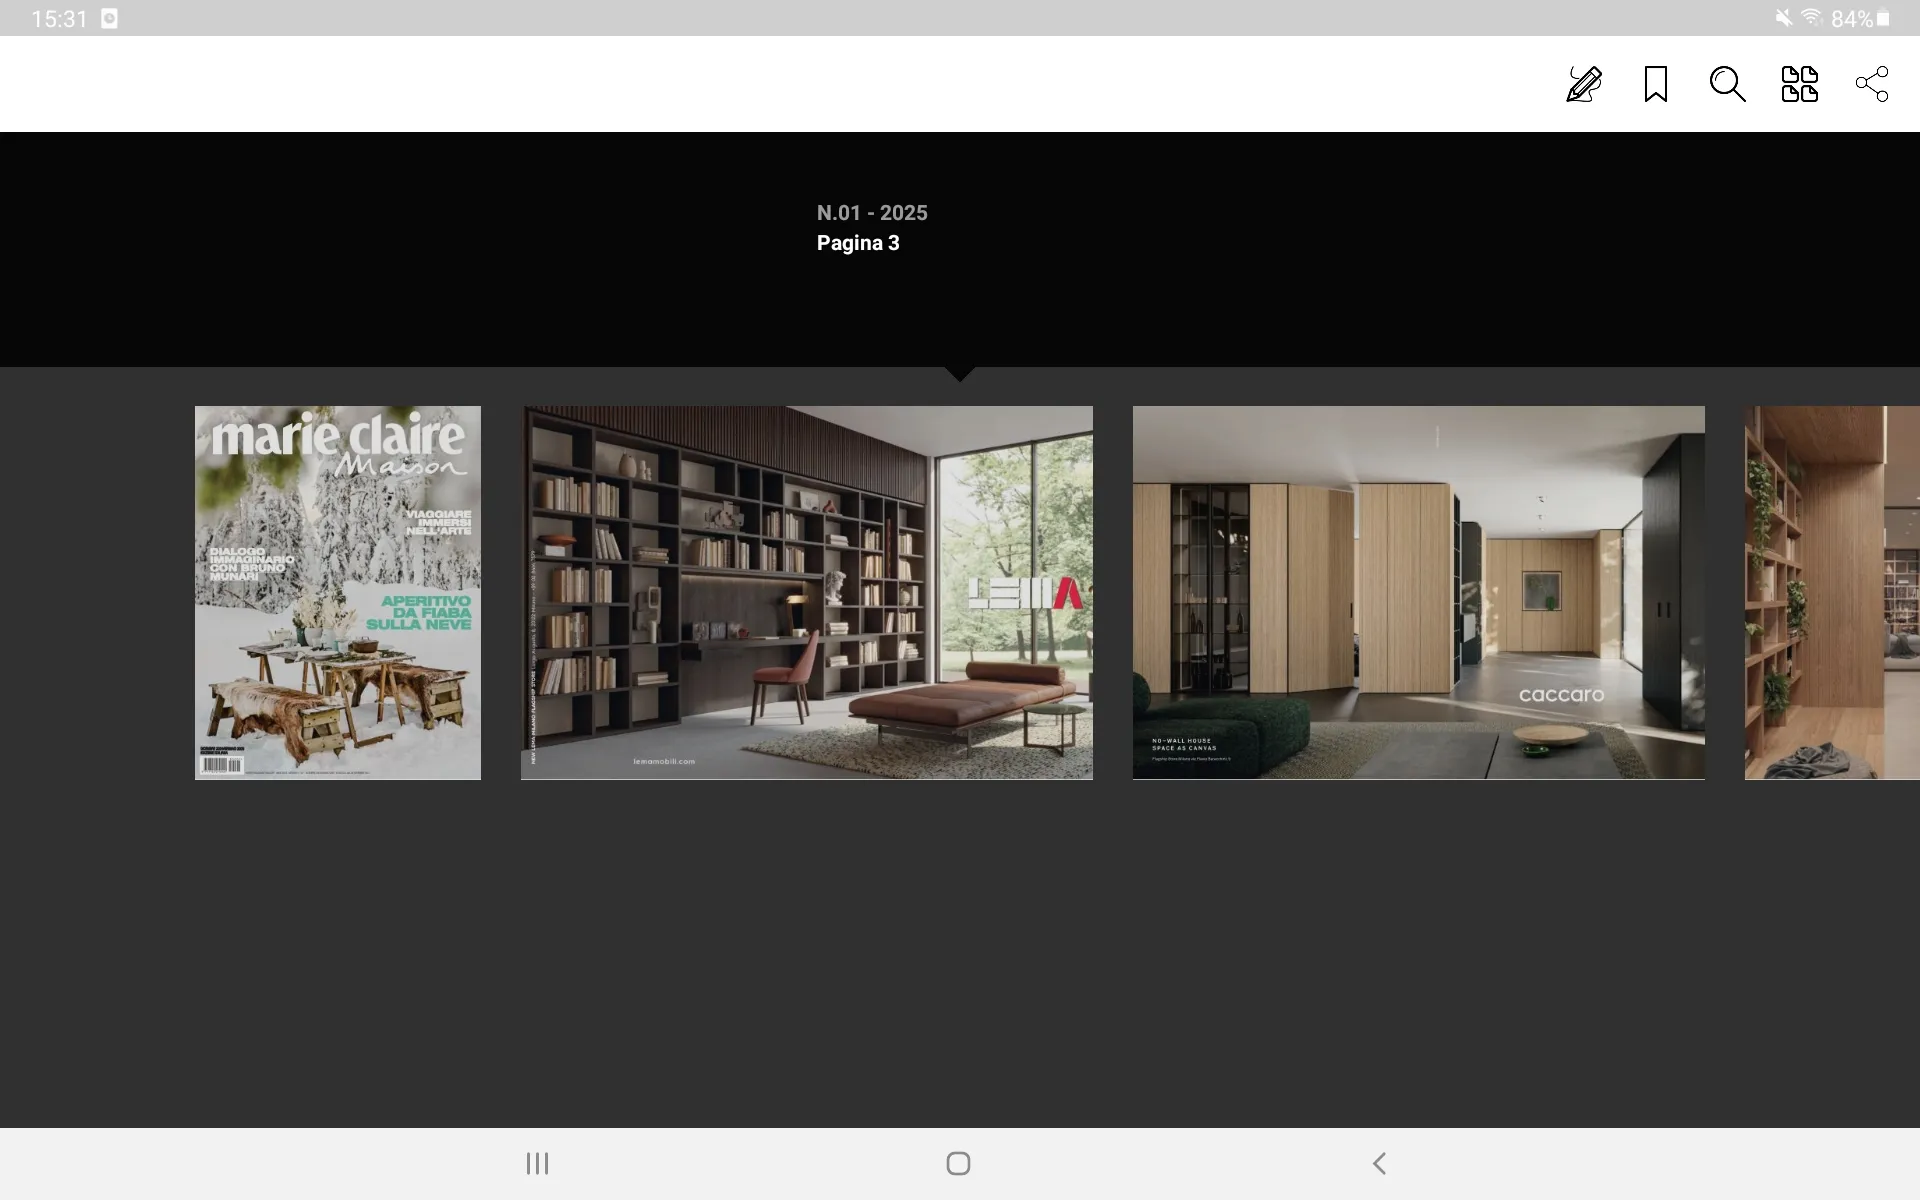Tap the 'Pagina 3' label
1920x1200 pixels.
coord(858,243)
